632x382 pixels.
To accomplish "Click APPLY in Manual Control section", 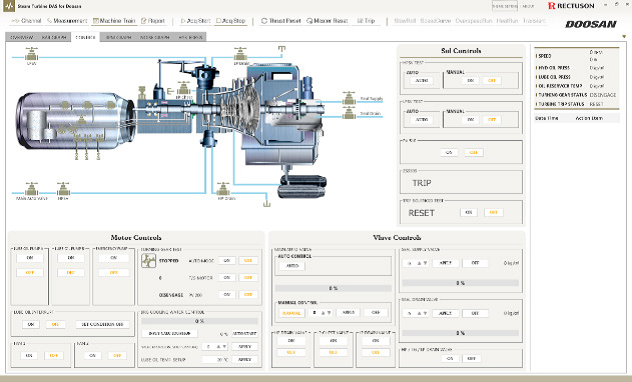I will click(348, 313).
